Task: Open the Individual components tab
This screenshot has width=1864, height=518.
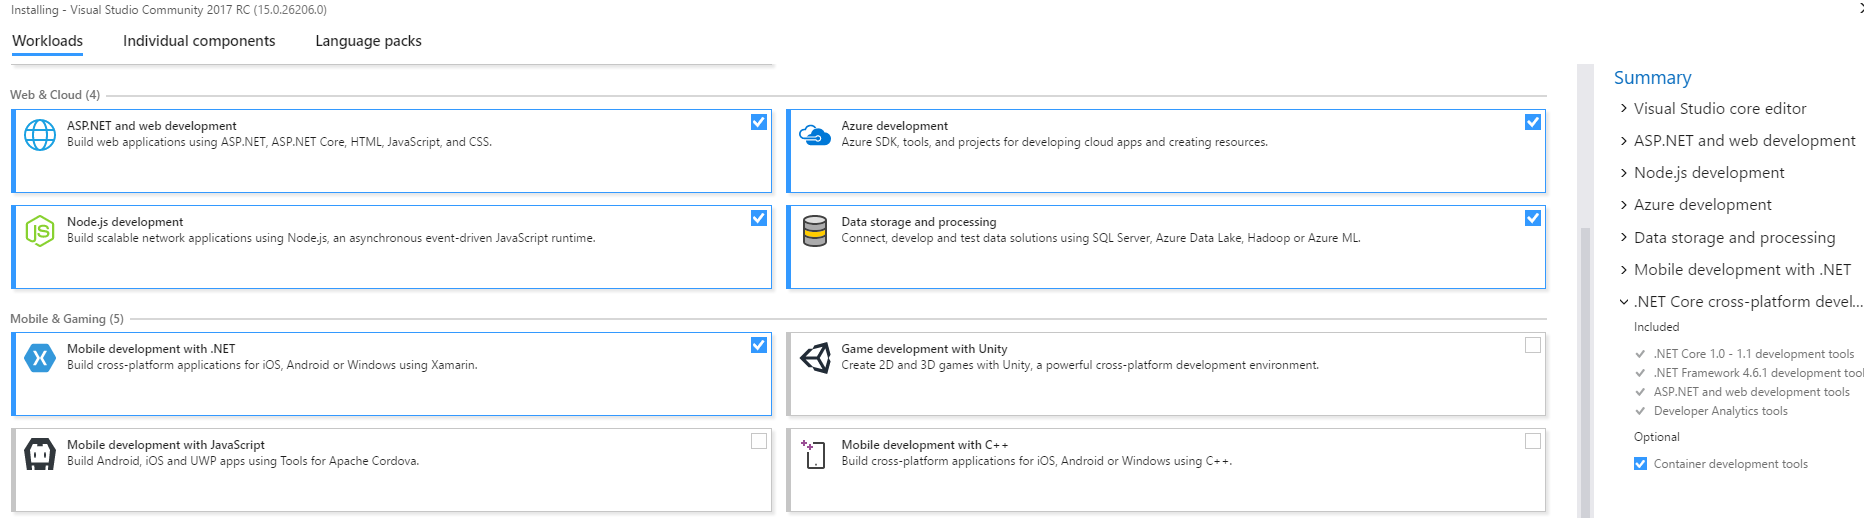Action: click(199, 41)
